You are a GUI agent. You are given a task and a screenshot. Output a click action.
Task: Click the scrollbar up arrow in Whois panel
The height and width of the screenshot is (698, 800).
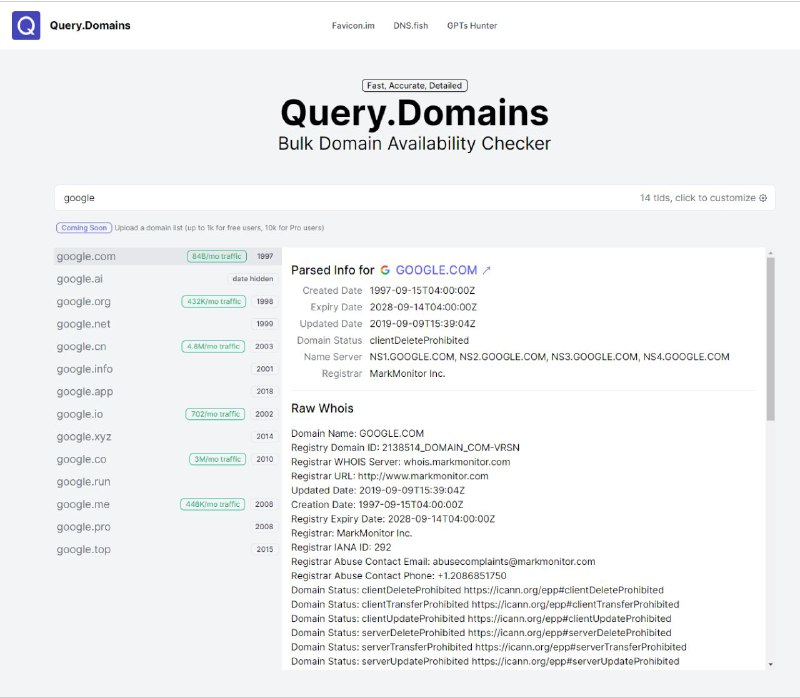click(x=770, y=253)
